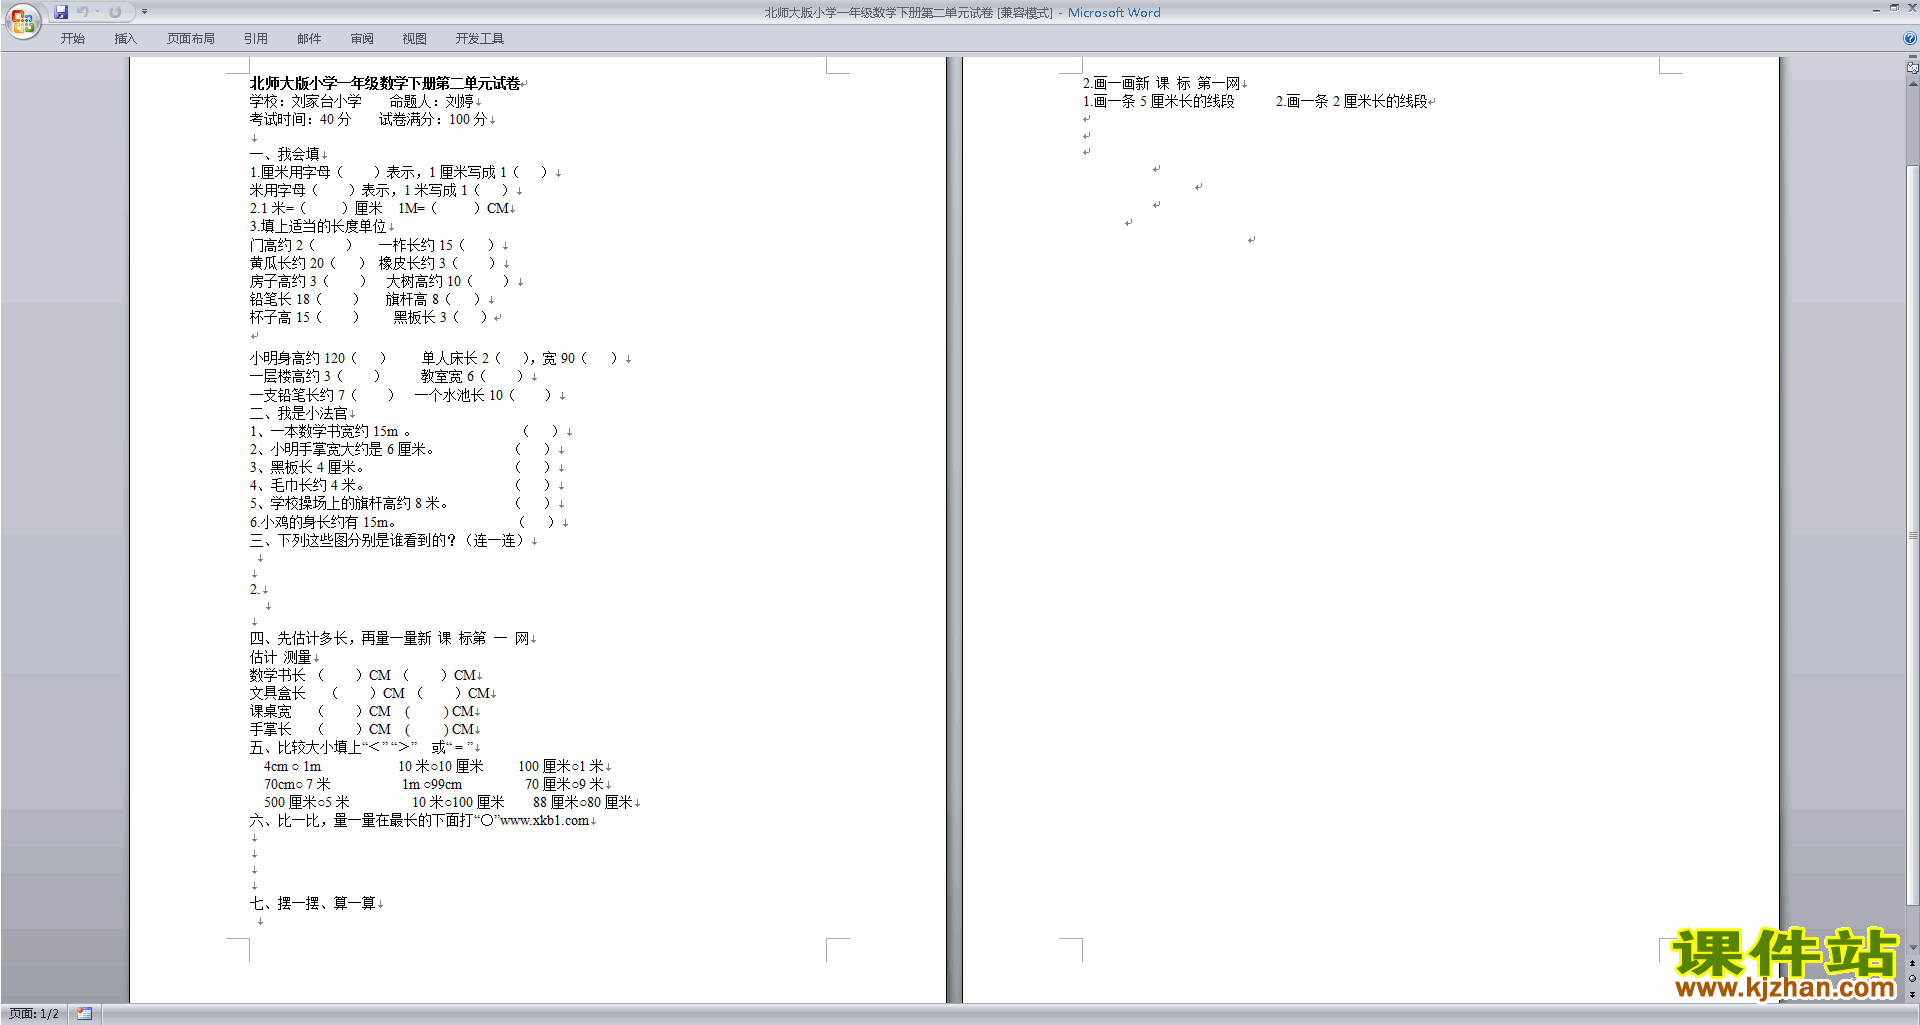Click the heading '一、我会填'
Viewport: 1920px width, 1025px height.
[x=284, y=154]
